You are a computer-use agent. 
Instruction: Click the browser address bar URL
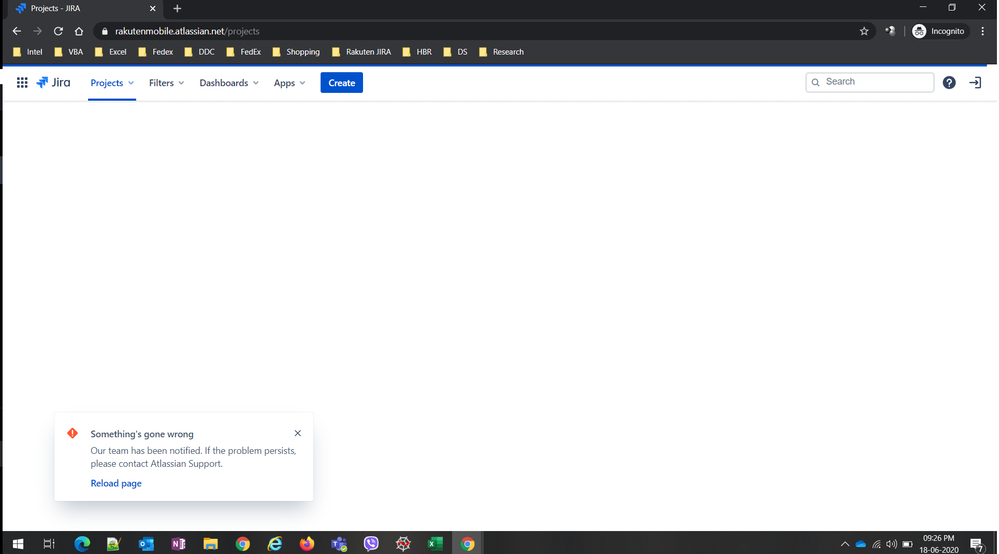(x=187, y=31)
